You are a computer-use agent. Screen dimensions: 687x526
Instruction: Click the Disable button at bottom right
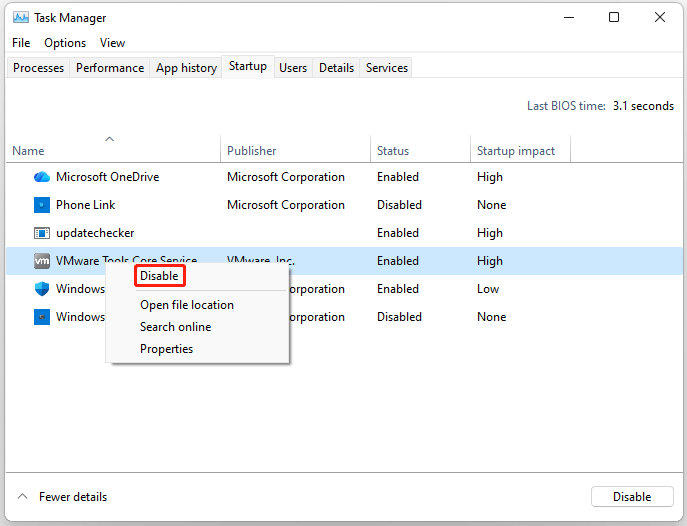coord(632,497)
